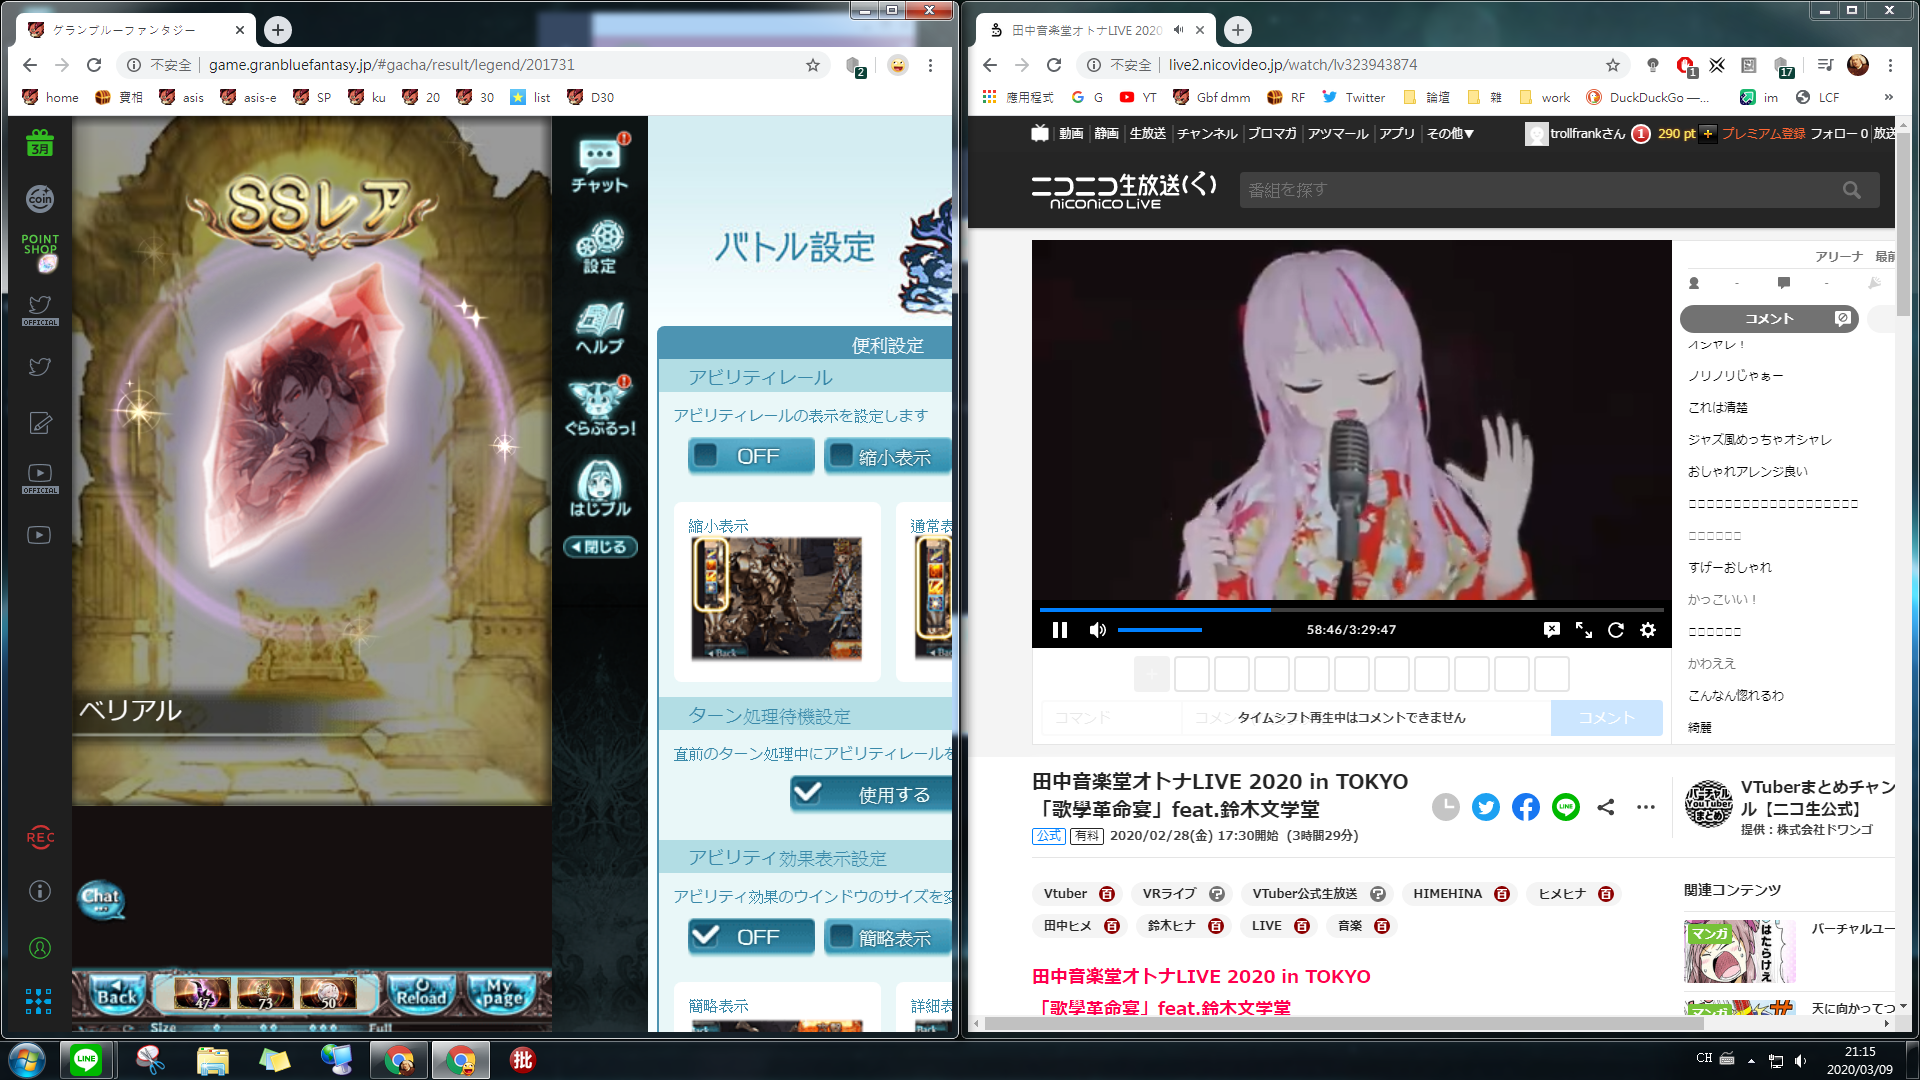Open Chrome menu in Niconico window
This screenshot has height=1080, width=1920.
pyautogui.click(x=1890, y=65)
